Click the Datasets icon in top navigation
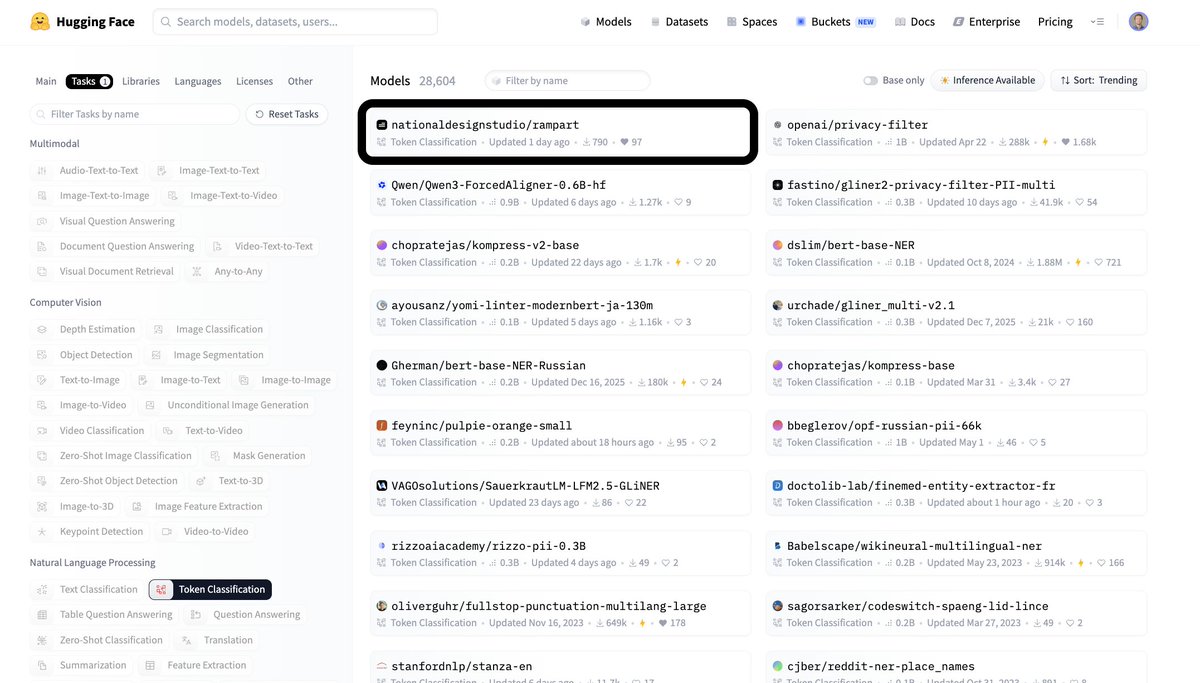Viewport: 1200px width, 683px height. [655, 21]
